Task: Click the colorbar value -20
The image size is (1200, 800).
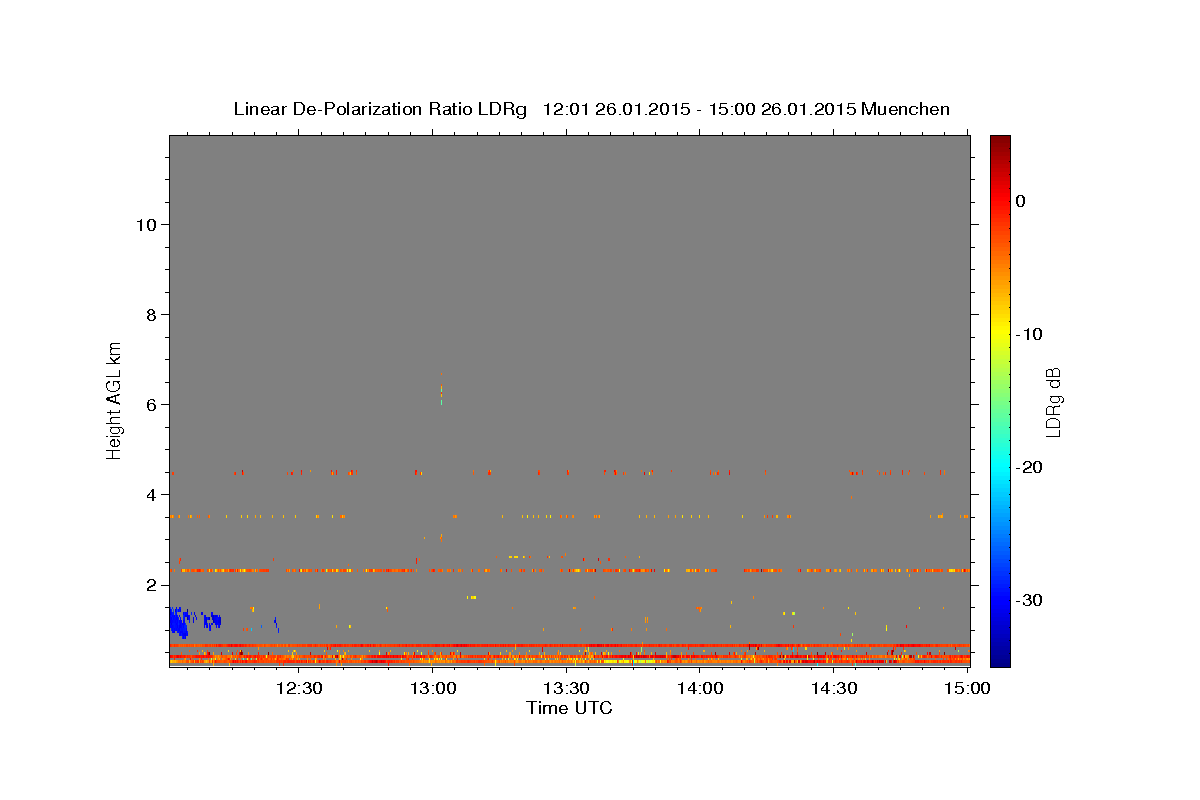Action: 1030,467
